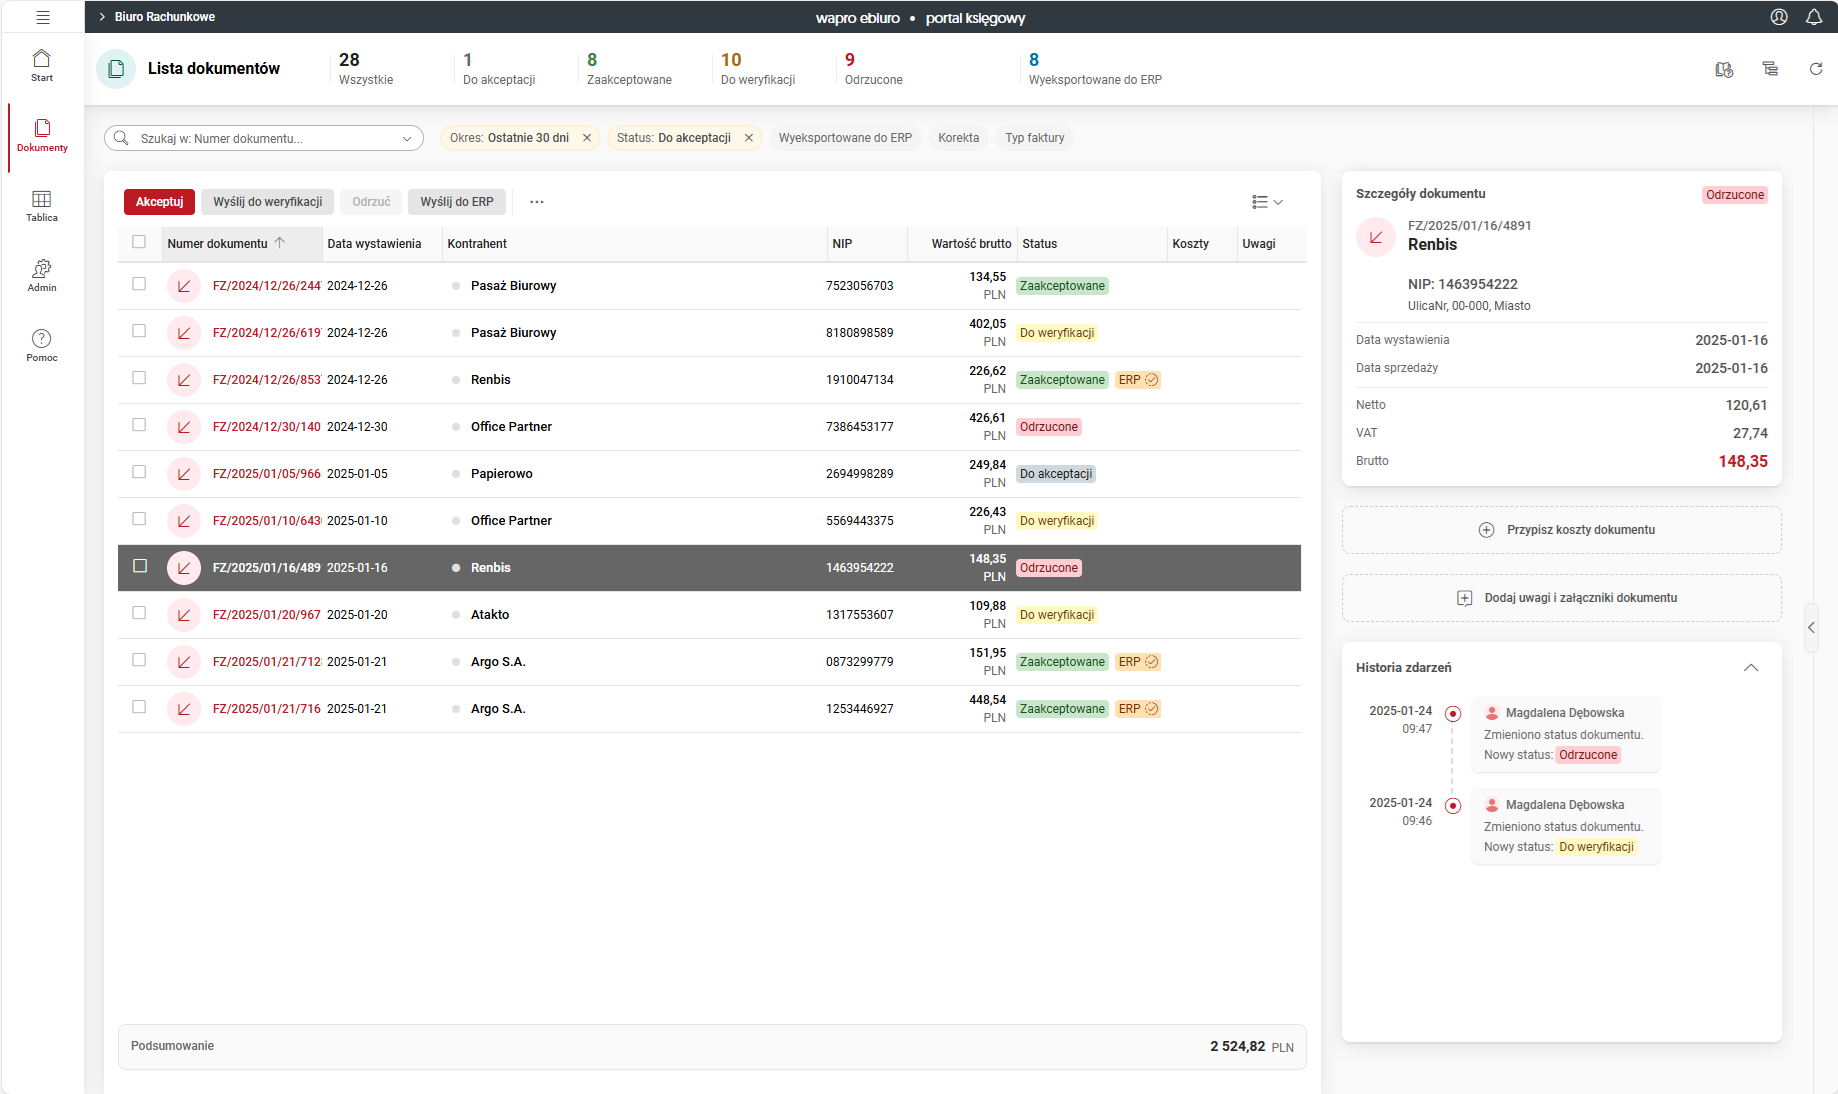Click the search magnifier icon
This screenshot has width=1838, height=1094.
pyautogui.click(x=121, y=138)
